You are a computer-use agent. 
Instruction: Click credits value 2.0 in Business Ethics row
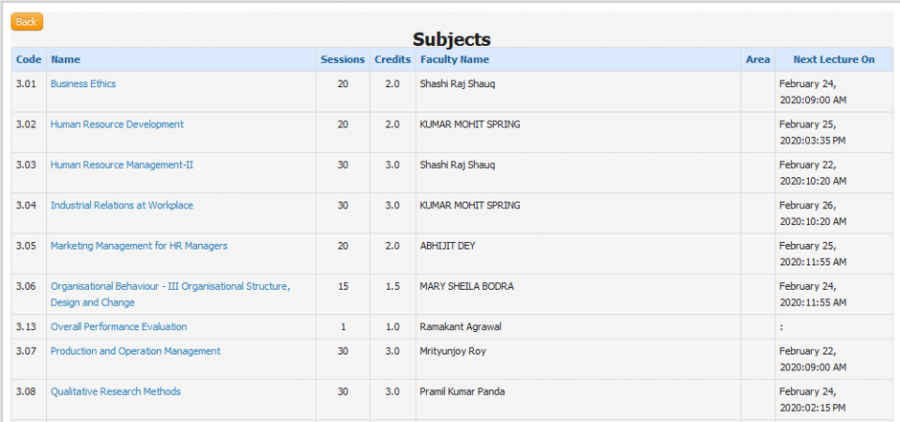(393, 84)
